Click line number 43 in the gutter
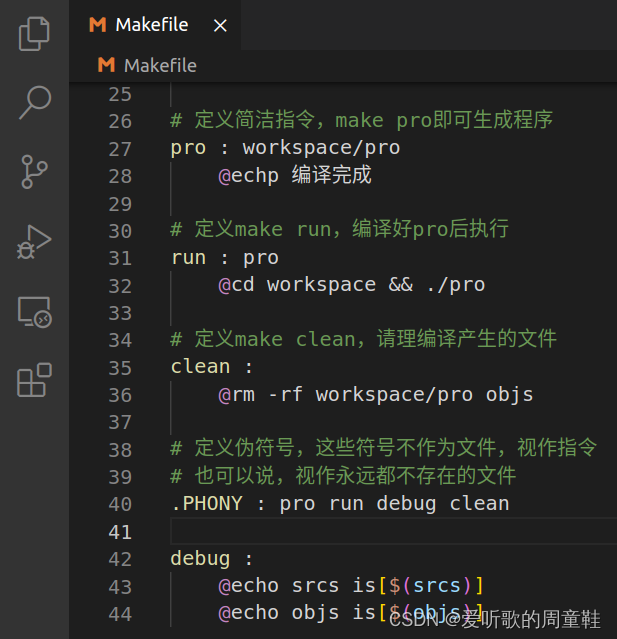 pos(120,587)
